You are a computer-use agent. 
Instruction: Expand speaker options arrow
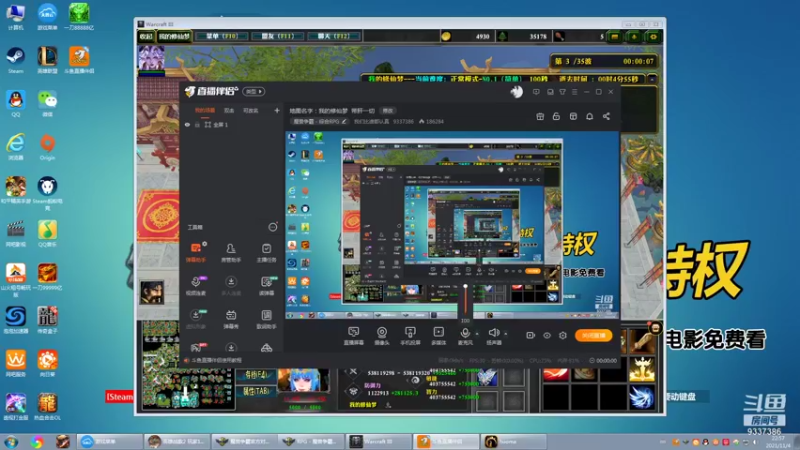(x=506, y=334)
